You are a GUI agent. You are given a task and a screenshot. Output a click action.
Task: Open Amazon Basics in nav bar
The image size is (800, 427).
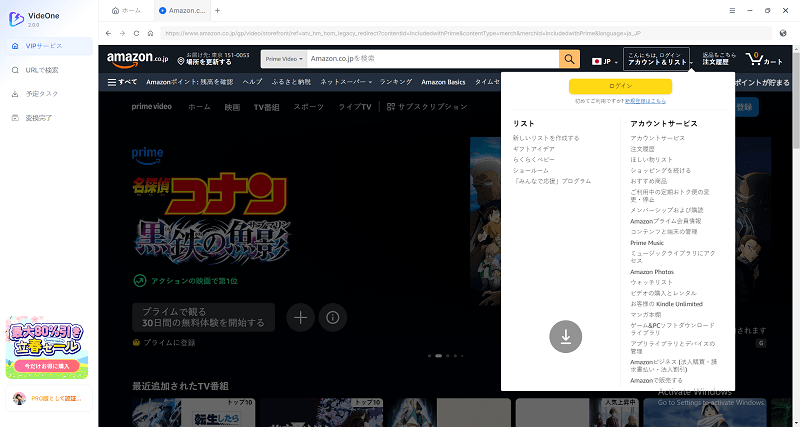(x=443, y=82)
